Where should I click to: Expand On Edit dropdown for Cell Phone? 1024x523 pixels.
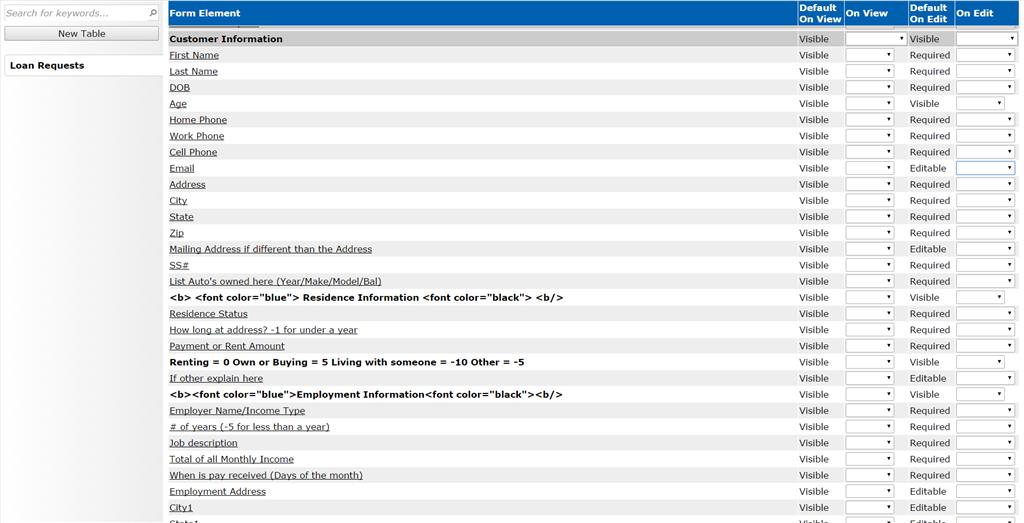(985, 153)
